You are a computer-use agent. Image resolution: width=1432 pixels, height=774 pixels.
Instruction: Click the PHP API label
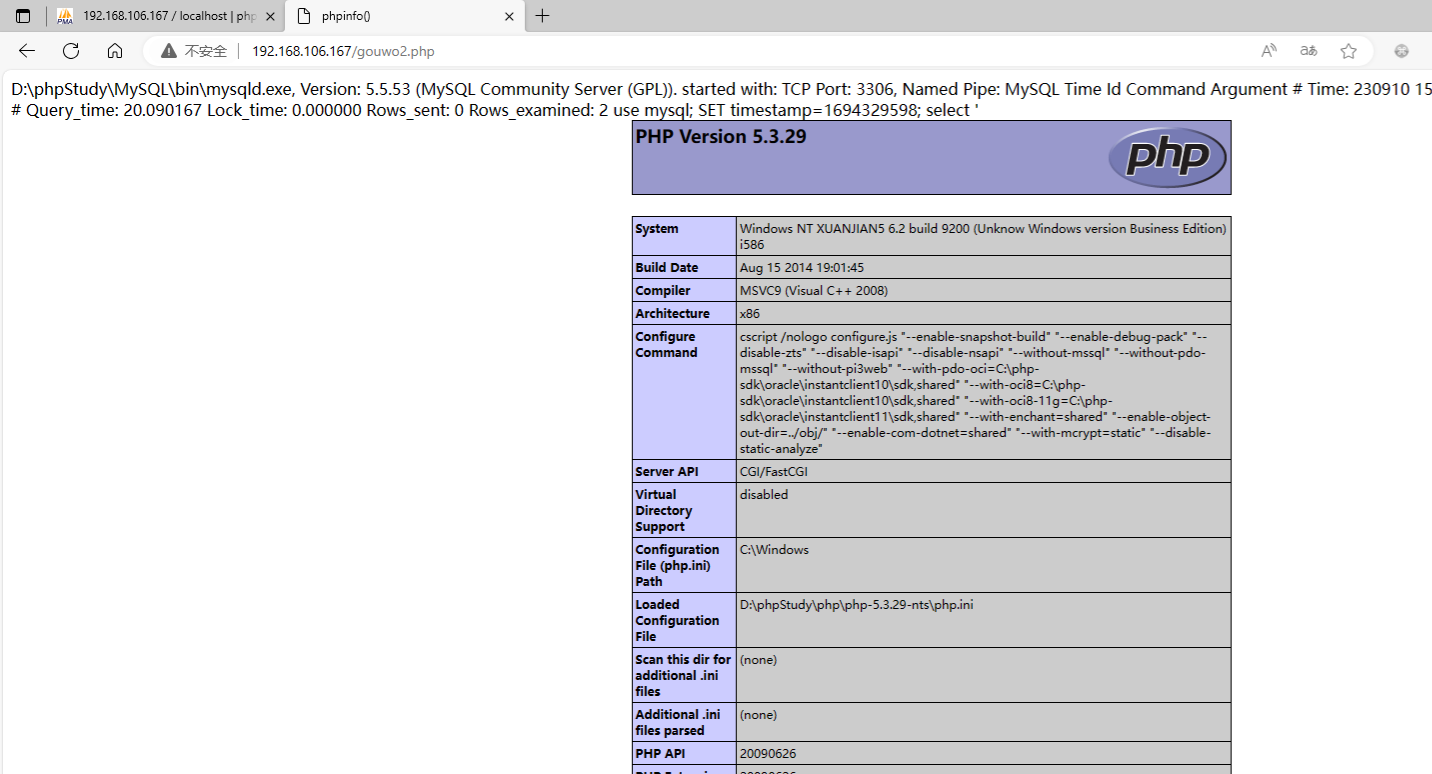(x=660, y=754)
